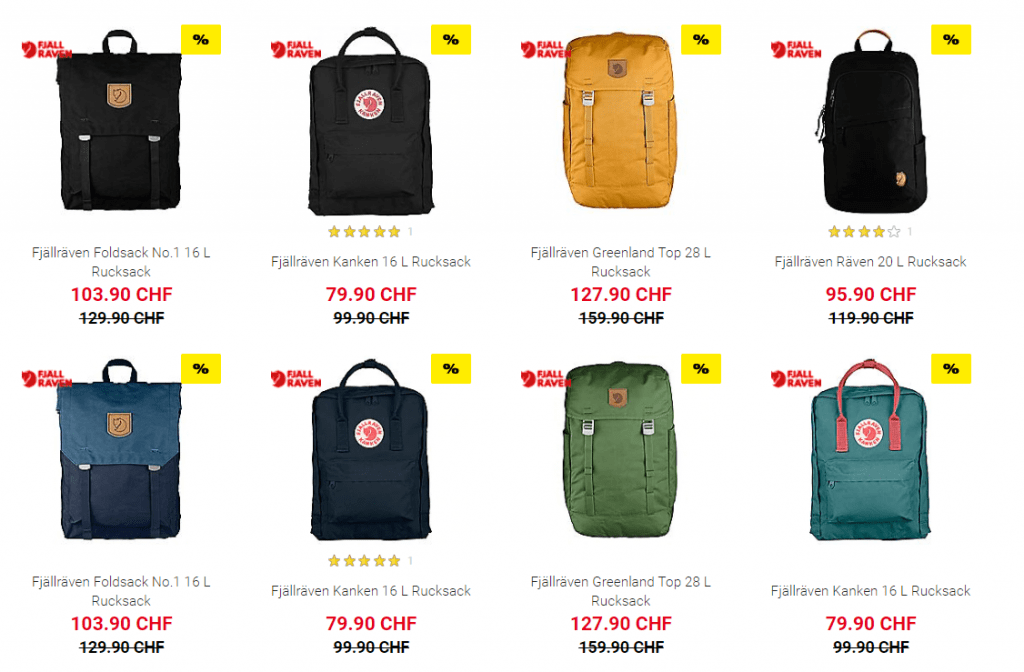
Task: Click the four-star rating under Räven backpack
Action: coord(864,231)
